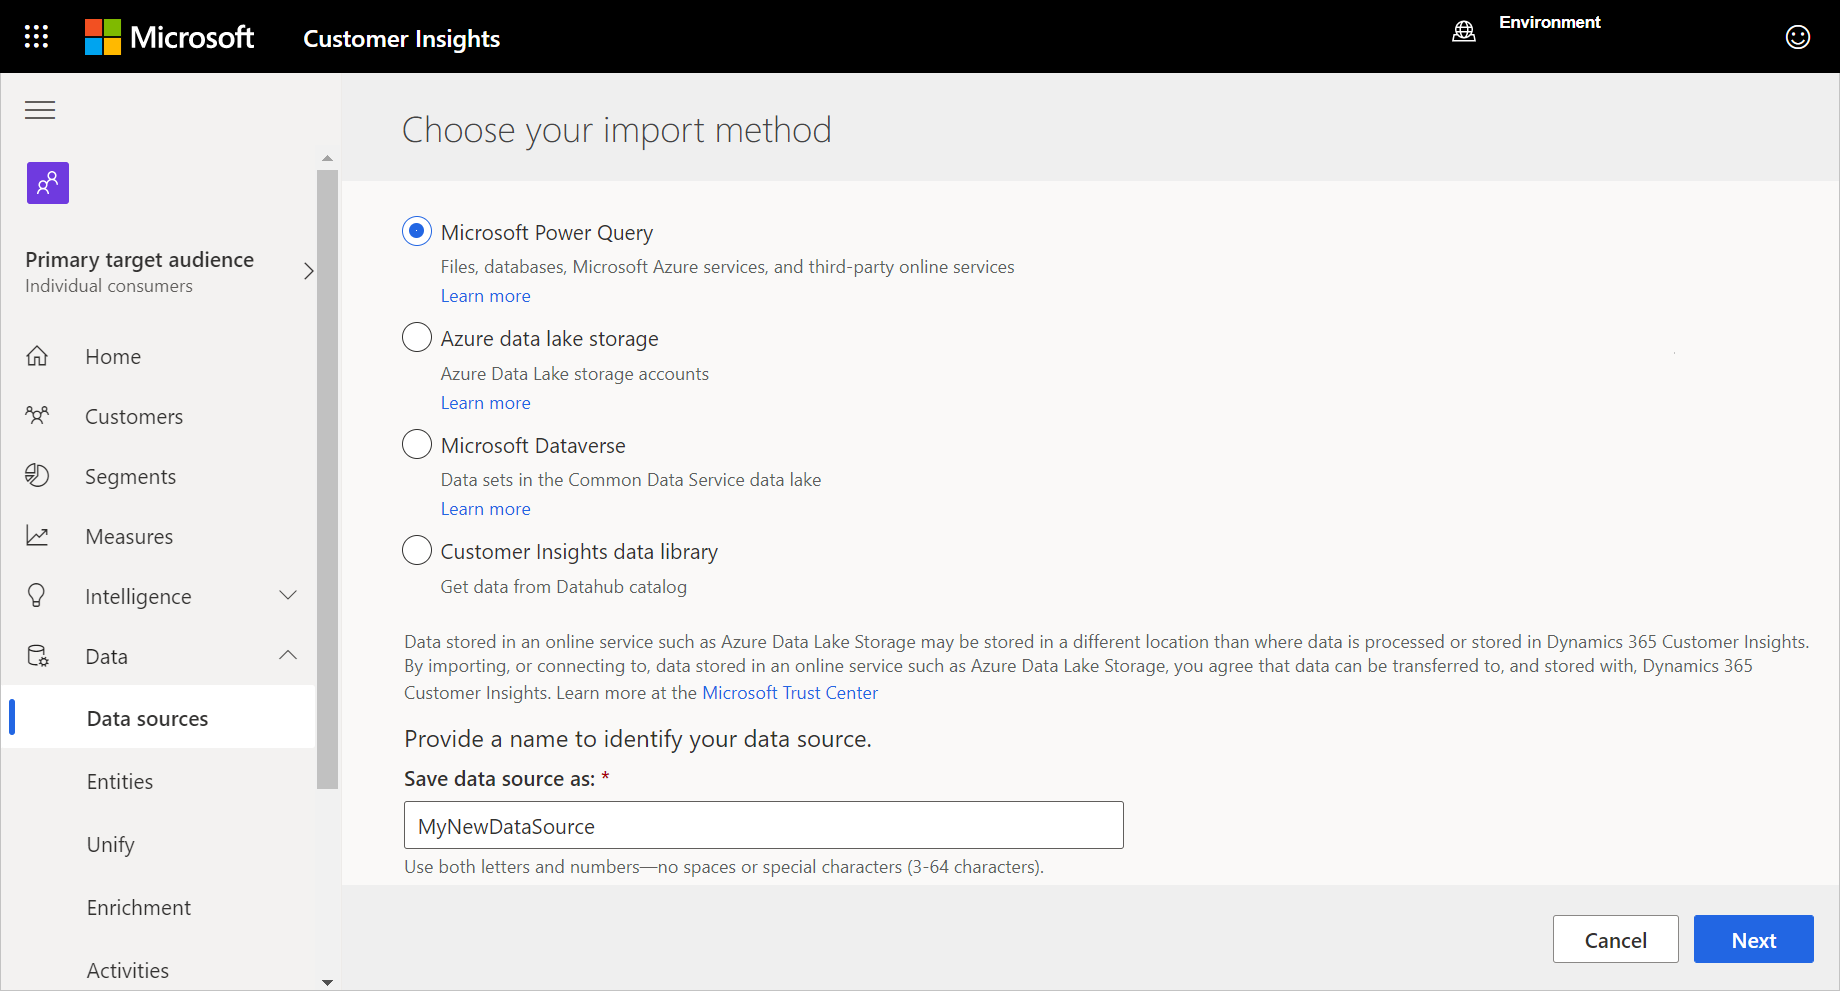This screenshot has height=991, width=1840.
Task: Click the Segments pie icon
Action: pos(37,476)
